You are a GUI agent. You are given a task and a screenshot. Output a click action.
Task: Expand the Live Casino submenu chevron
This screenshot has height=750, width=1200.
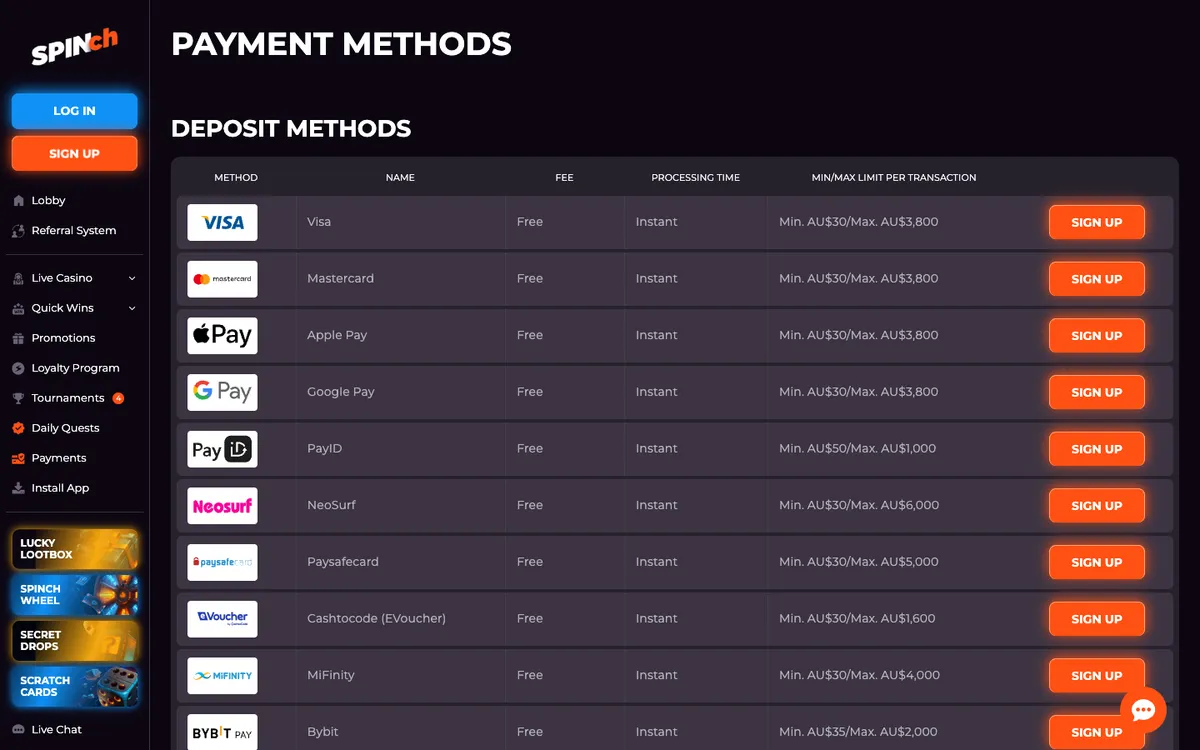point(132,279)
